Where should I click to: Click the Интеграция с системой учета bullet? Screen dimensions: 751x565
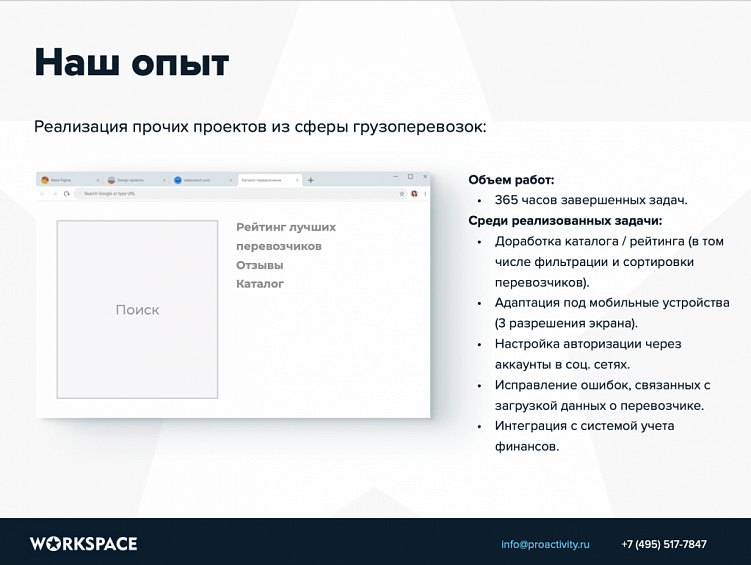pyautogui.click(x=584, y=436)
